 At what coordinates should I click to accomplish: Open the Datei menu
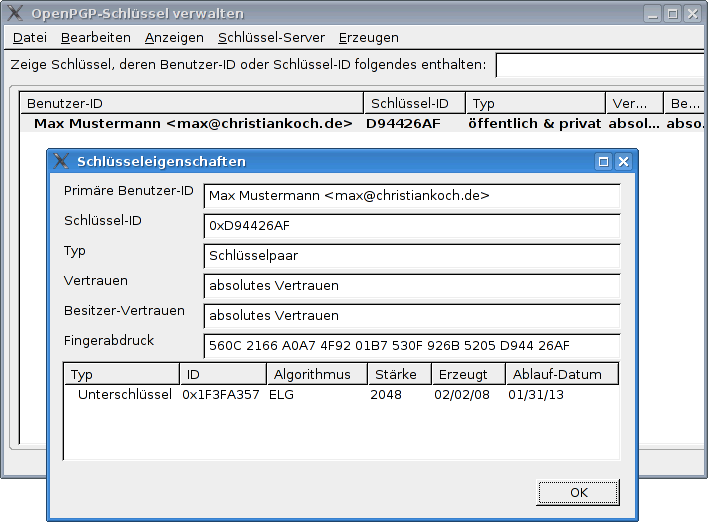[30, 37]
